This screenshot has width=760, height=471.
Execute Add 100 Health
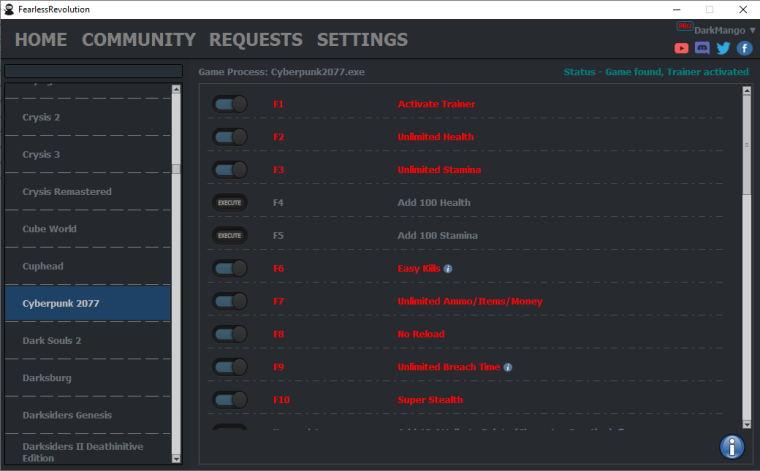[230, 203]
